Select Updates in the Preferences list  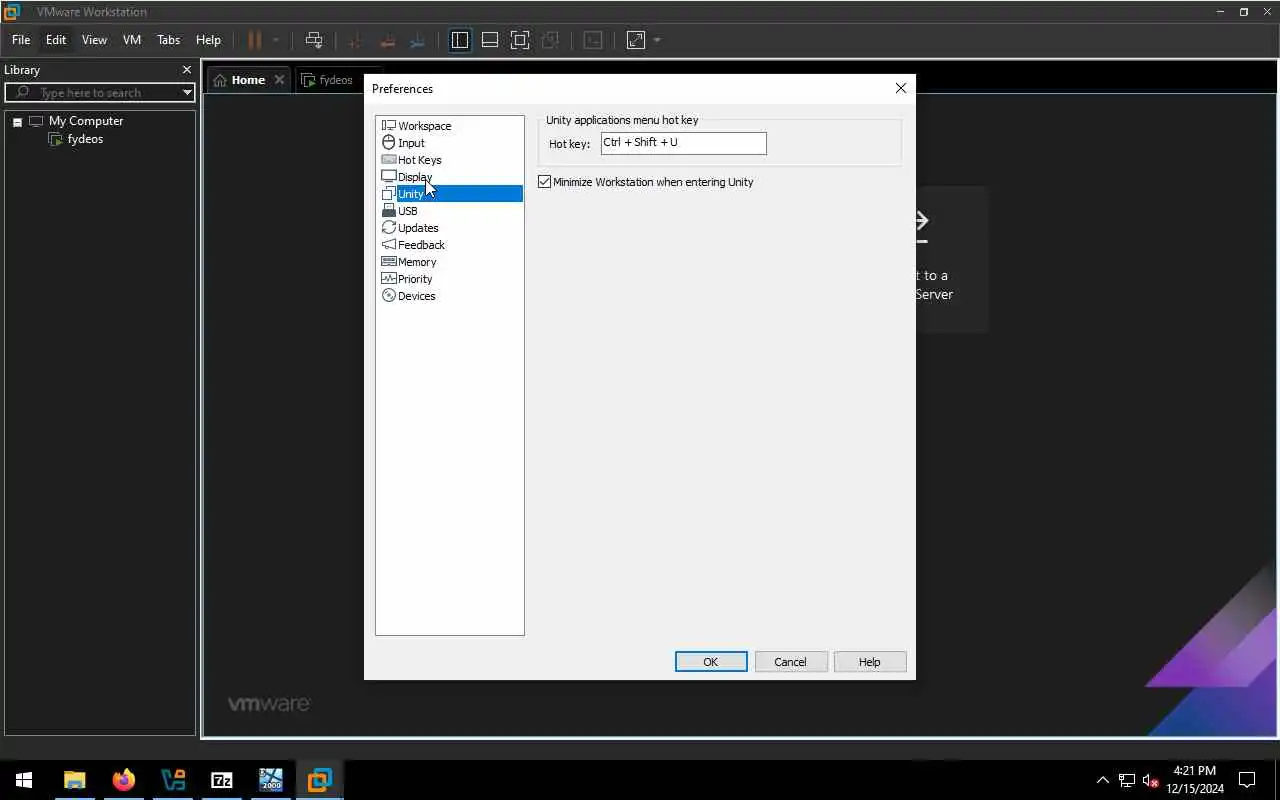coord(418,228)
